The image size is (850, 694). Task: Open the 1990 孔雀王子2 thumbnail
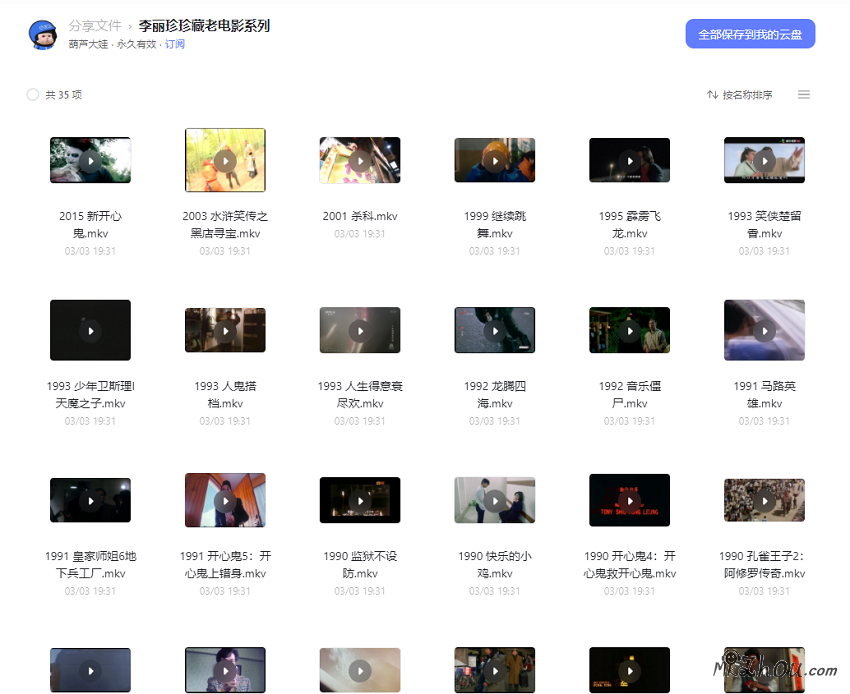(764, 500)
